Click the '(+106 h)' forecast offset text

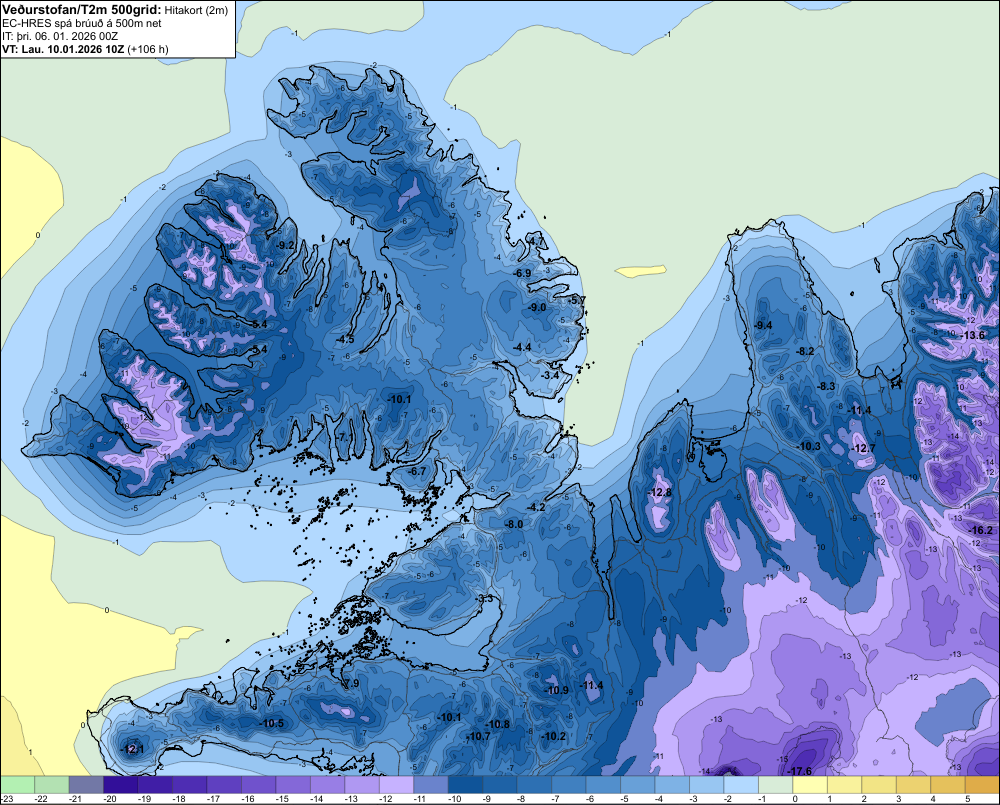pos(148,49)
